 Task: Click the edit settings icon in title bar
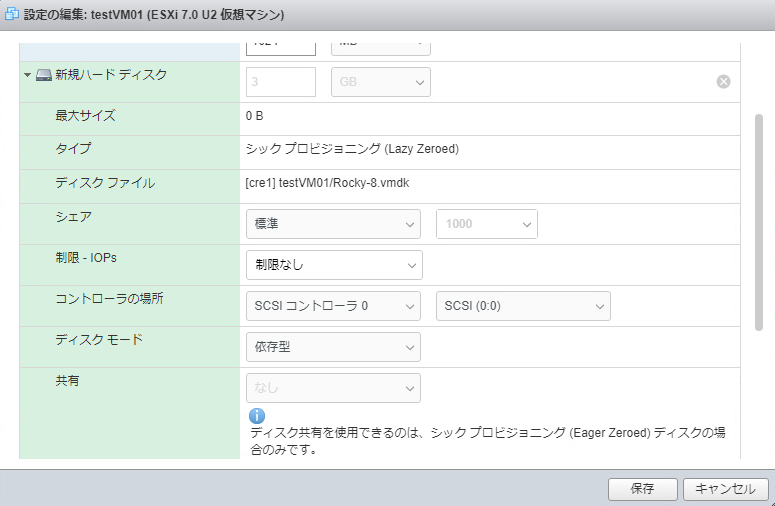pyautogui.click(x=12, y=15)
